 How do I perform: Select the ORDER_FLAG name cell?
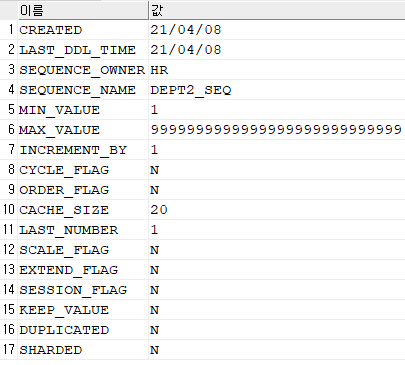point(83,190)
